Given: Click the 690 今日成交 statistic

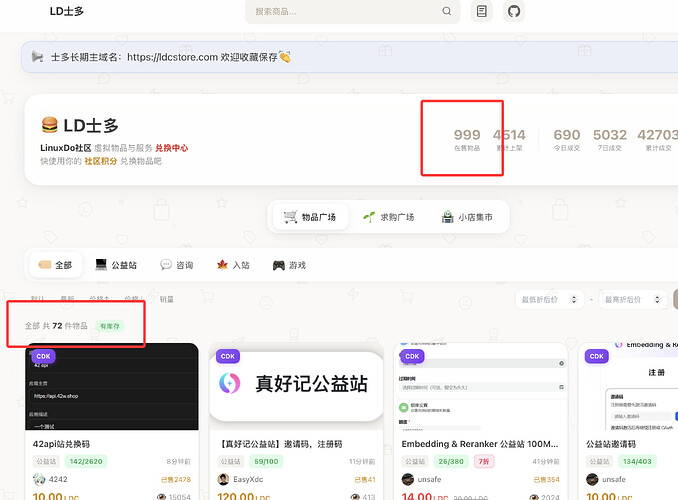Looking at the screenshot, I should point(567,139).
